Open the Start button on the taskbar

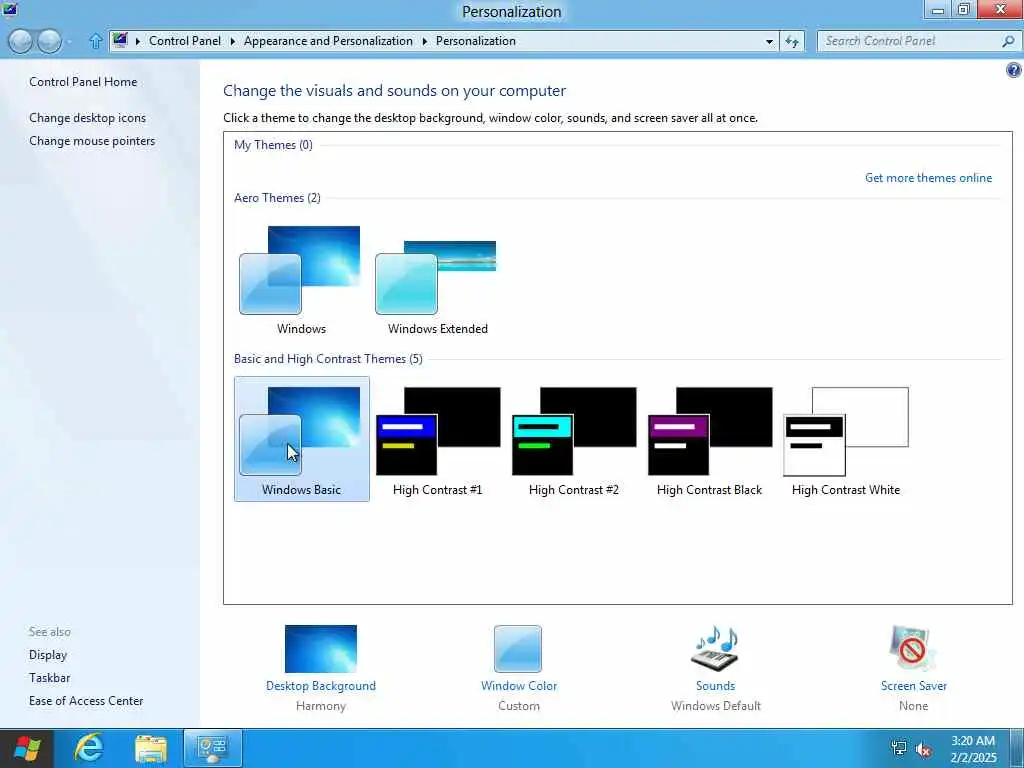[26, 748]
